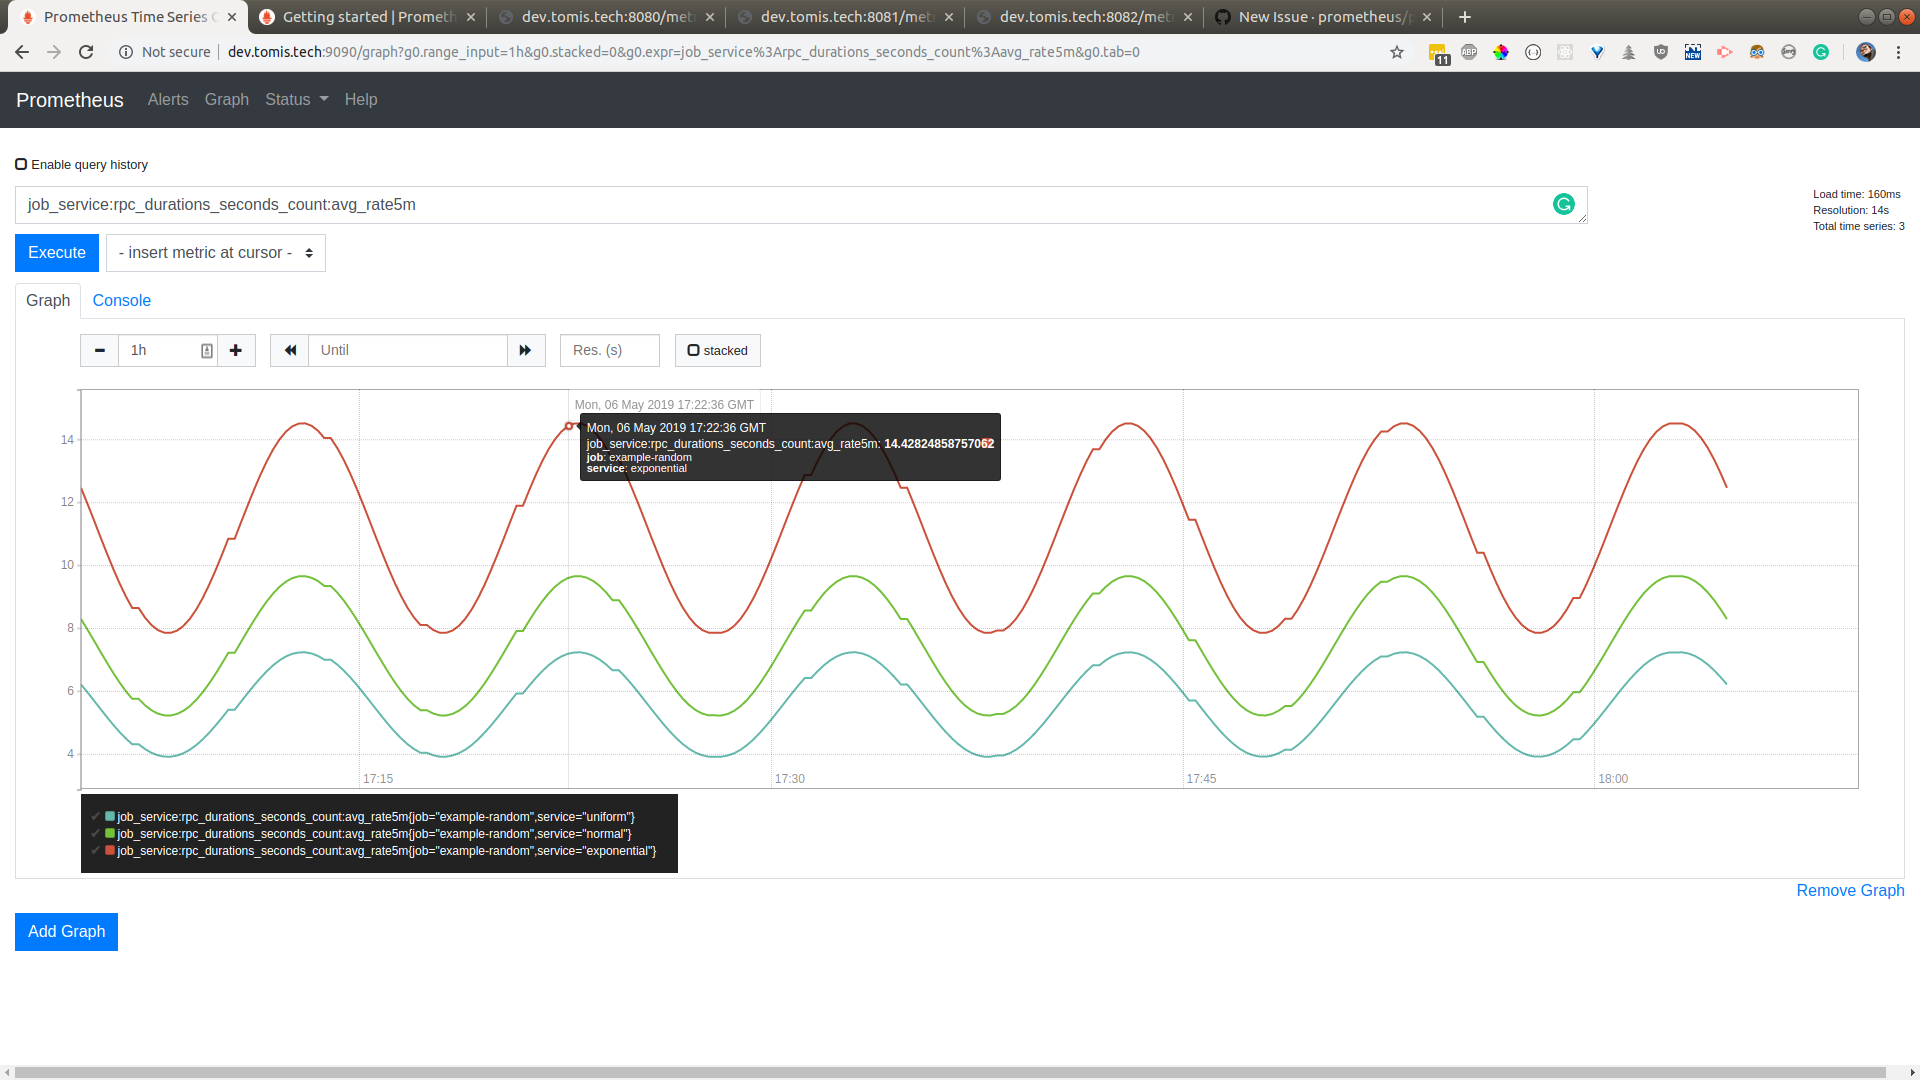Expand the Status dropdown in the navbar
This screenshot has width=1920, height=1080.
(296, 99)
